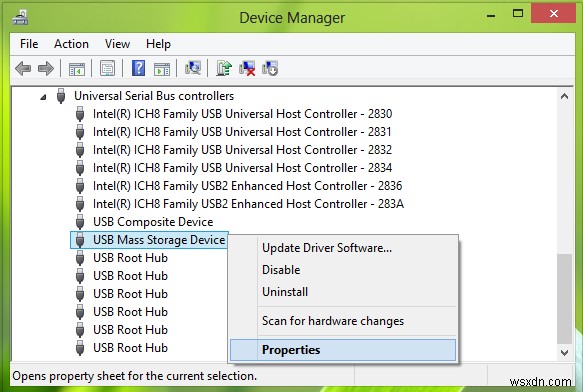
Task: Choose Disable in the context menu
Action: (x=343, y=270)
